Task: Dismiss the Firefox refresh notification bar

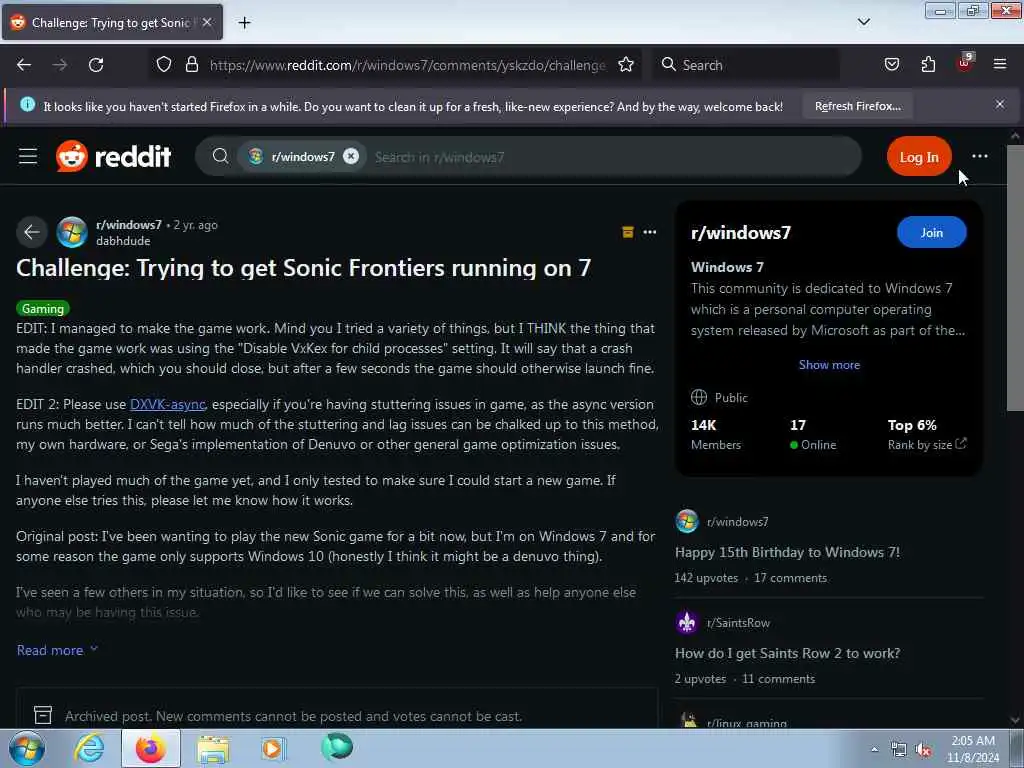Action: 999,104
